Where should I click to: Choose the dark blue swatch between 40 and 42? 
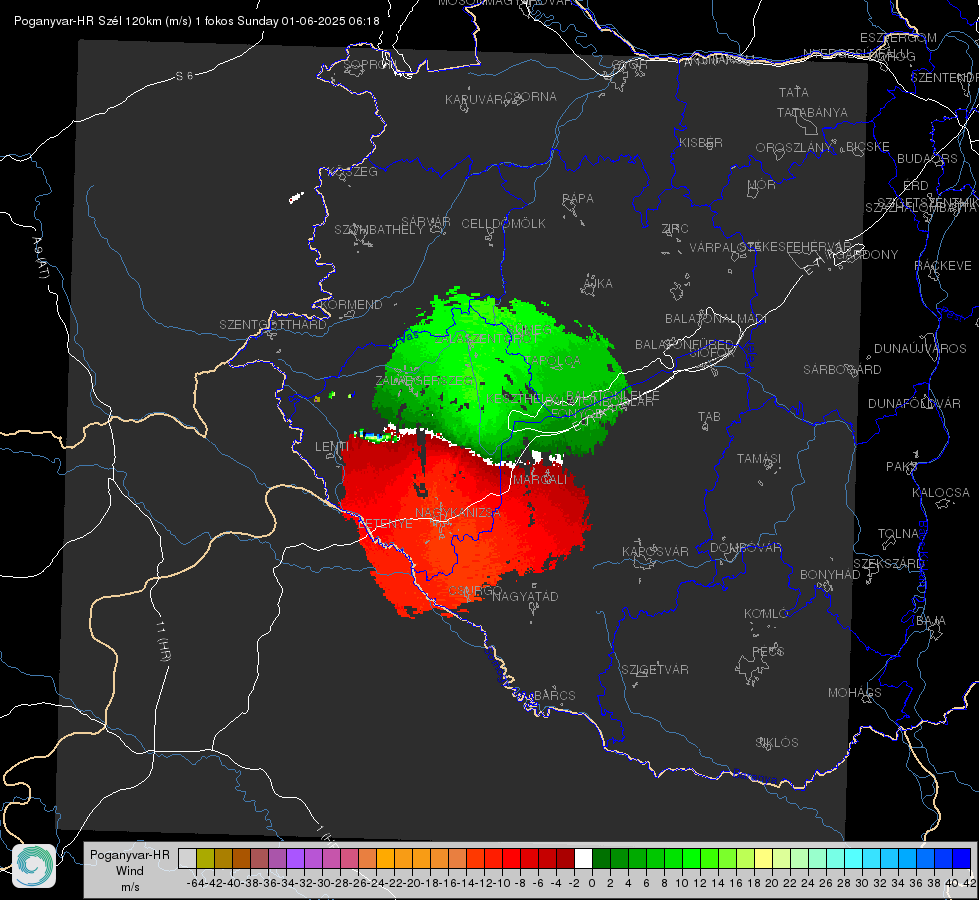tap(962, 858)
